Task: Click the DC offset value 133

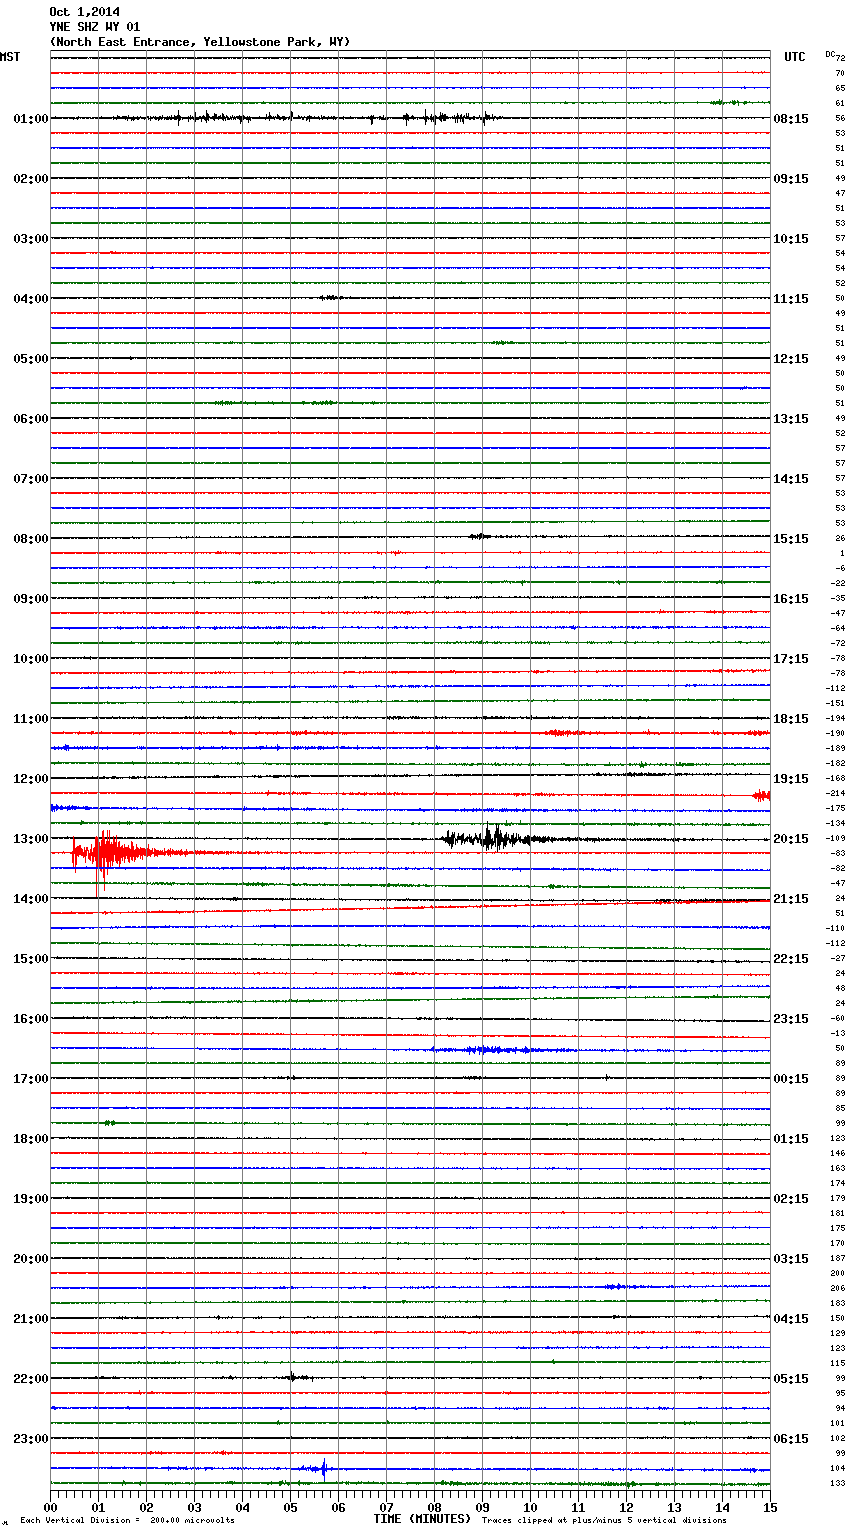Action: 838,1484
